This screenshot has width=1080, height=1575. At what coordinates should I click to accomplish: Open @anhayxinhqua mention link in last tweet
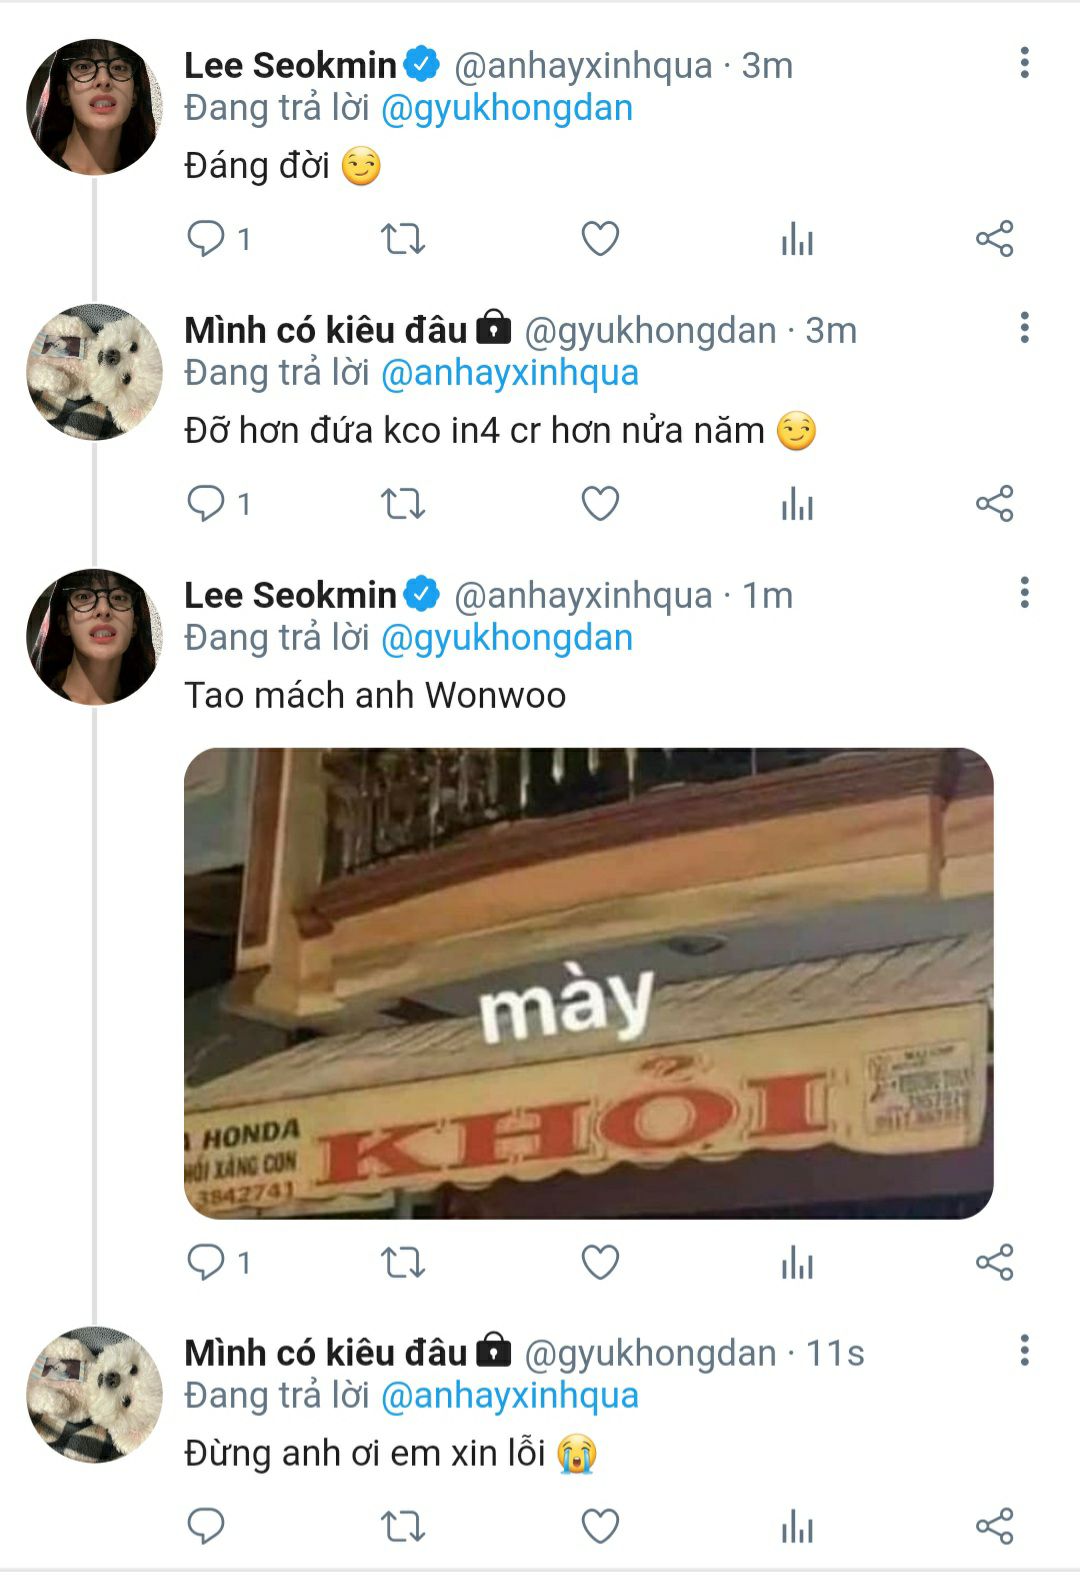510,1396
